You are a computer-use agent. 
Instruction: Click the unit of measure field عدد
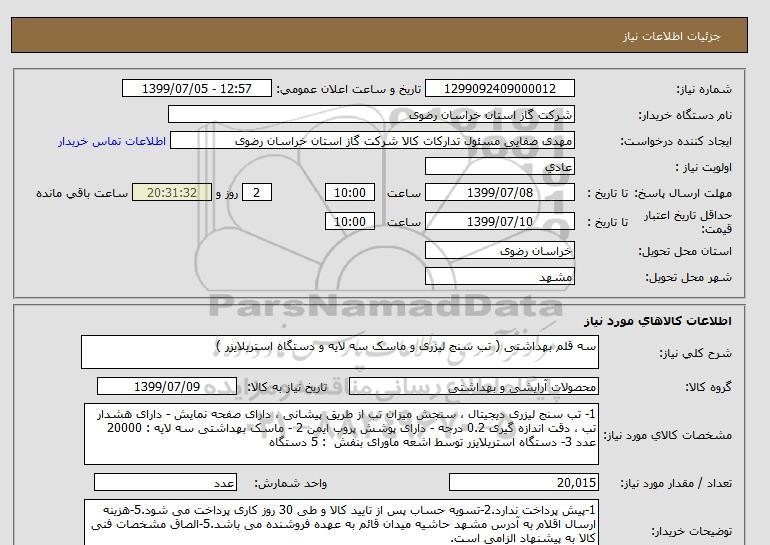click(x=165, y=482)
